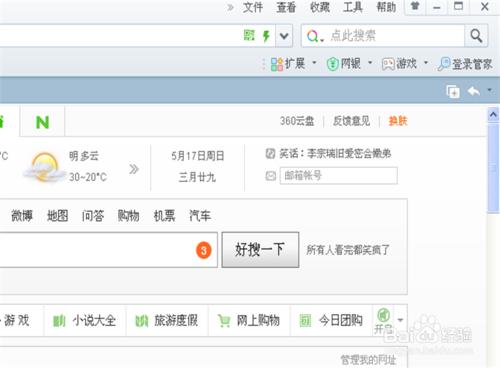This screenshot has width=500, height=368.
Task: Expand the 扩展 dropdown arrow
Action: coord(314,63)
